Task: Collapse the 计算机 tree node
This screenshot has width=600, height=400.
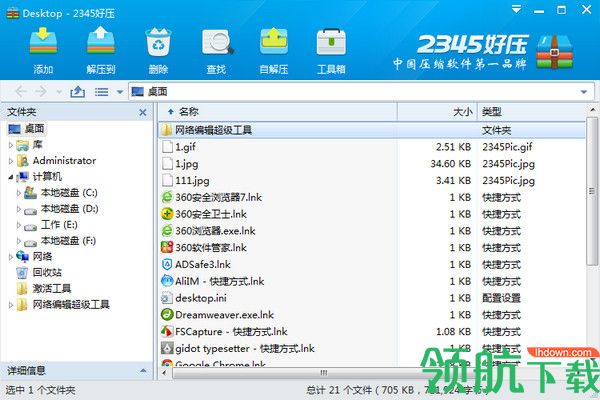Action: pyautogui.click(x=11, y=177)
